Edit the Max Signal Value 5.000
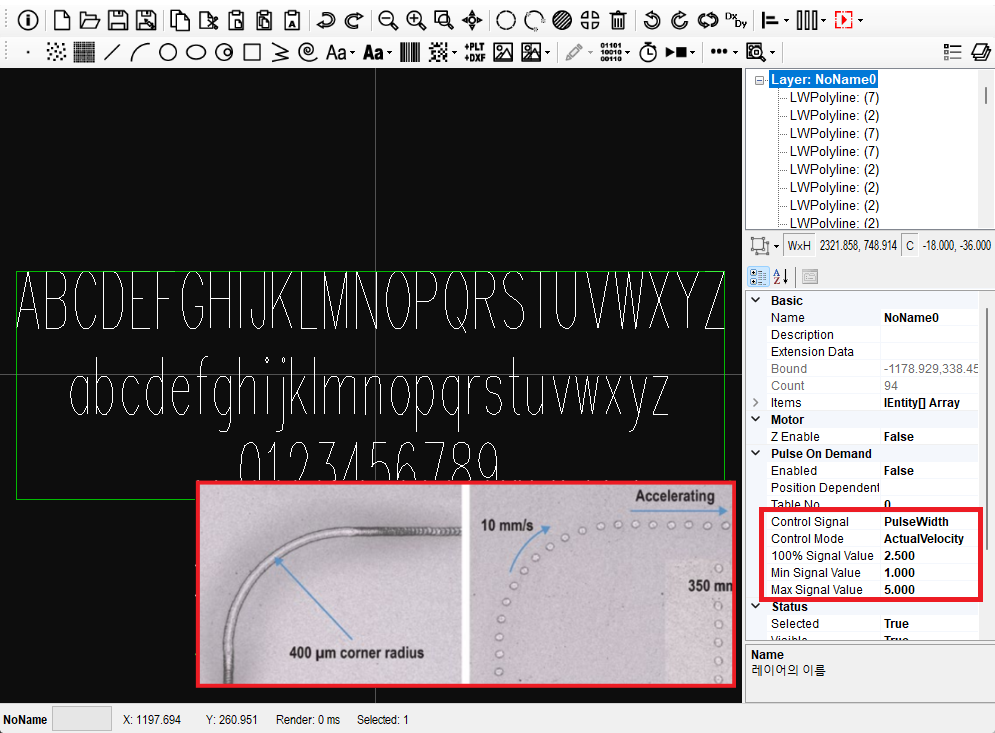The height and width of the screenshot is (733, 995). 930,590
